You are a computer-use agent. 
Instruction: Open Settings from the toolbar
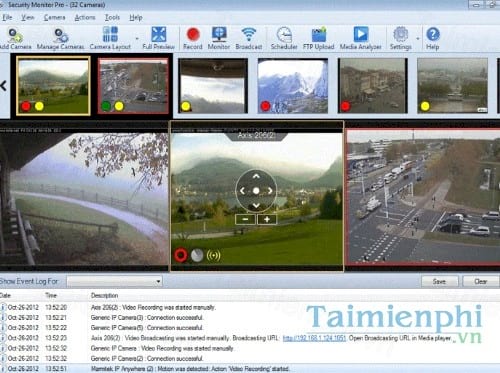point(401,39)
